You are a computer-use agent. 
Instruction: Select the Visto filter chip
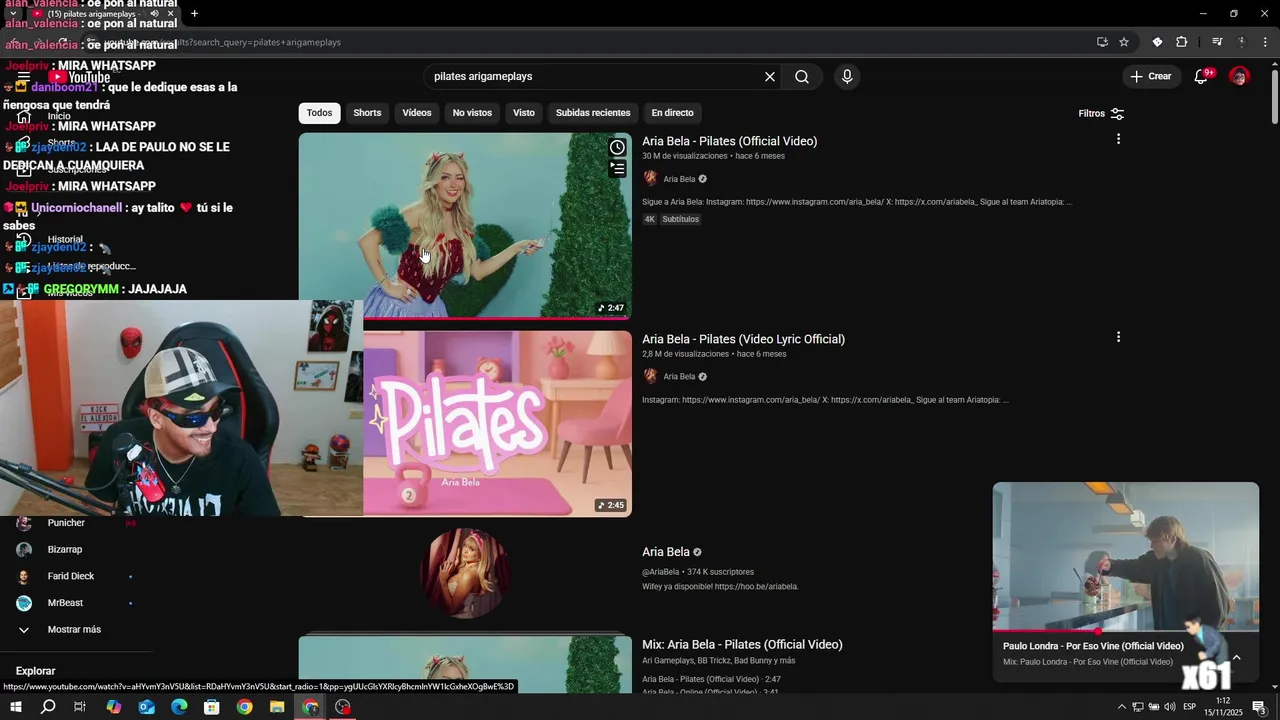(x=524, y=113)
